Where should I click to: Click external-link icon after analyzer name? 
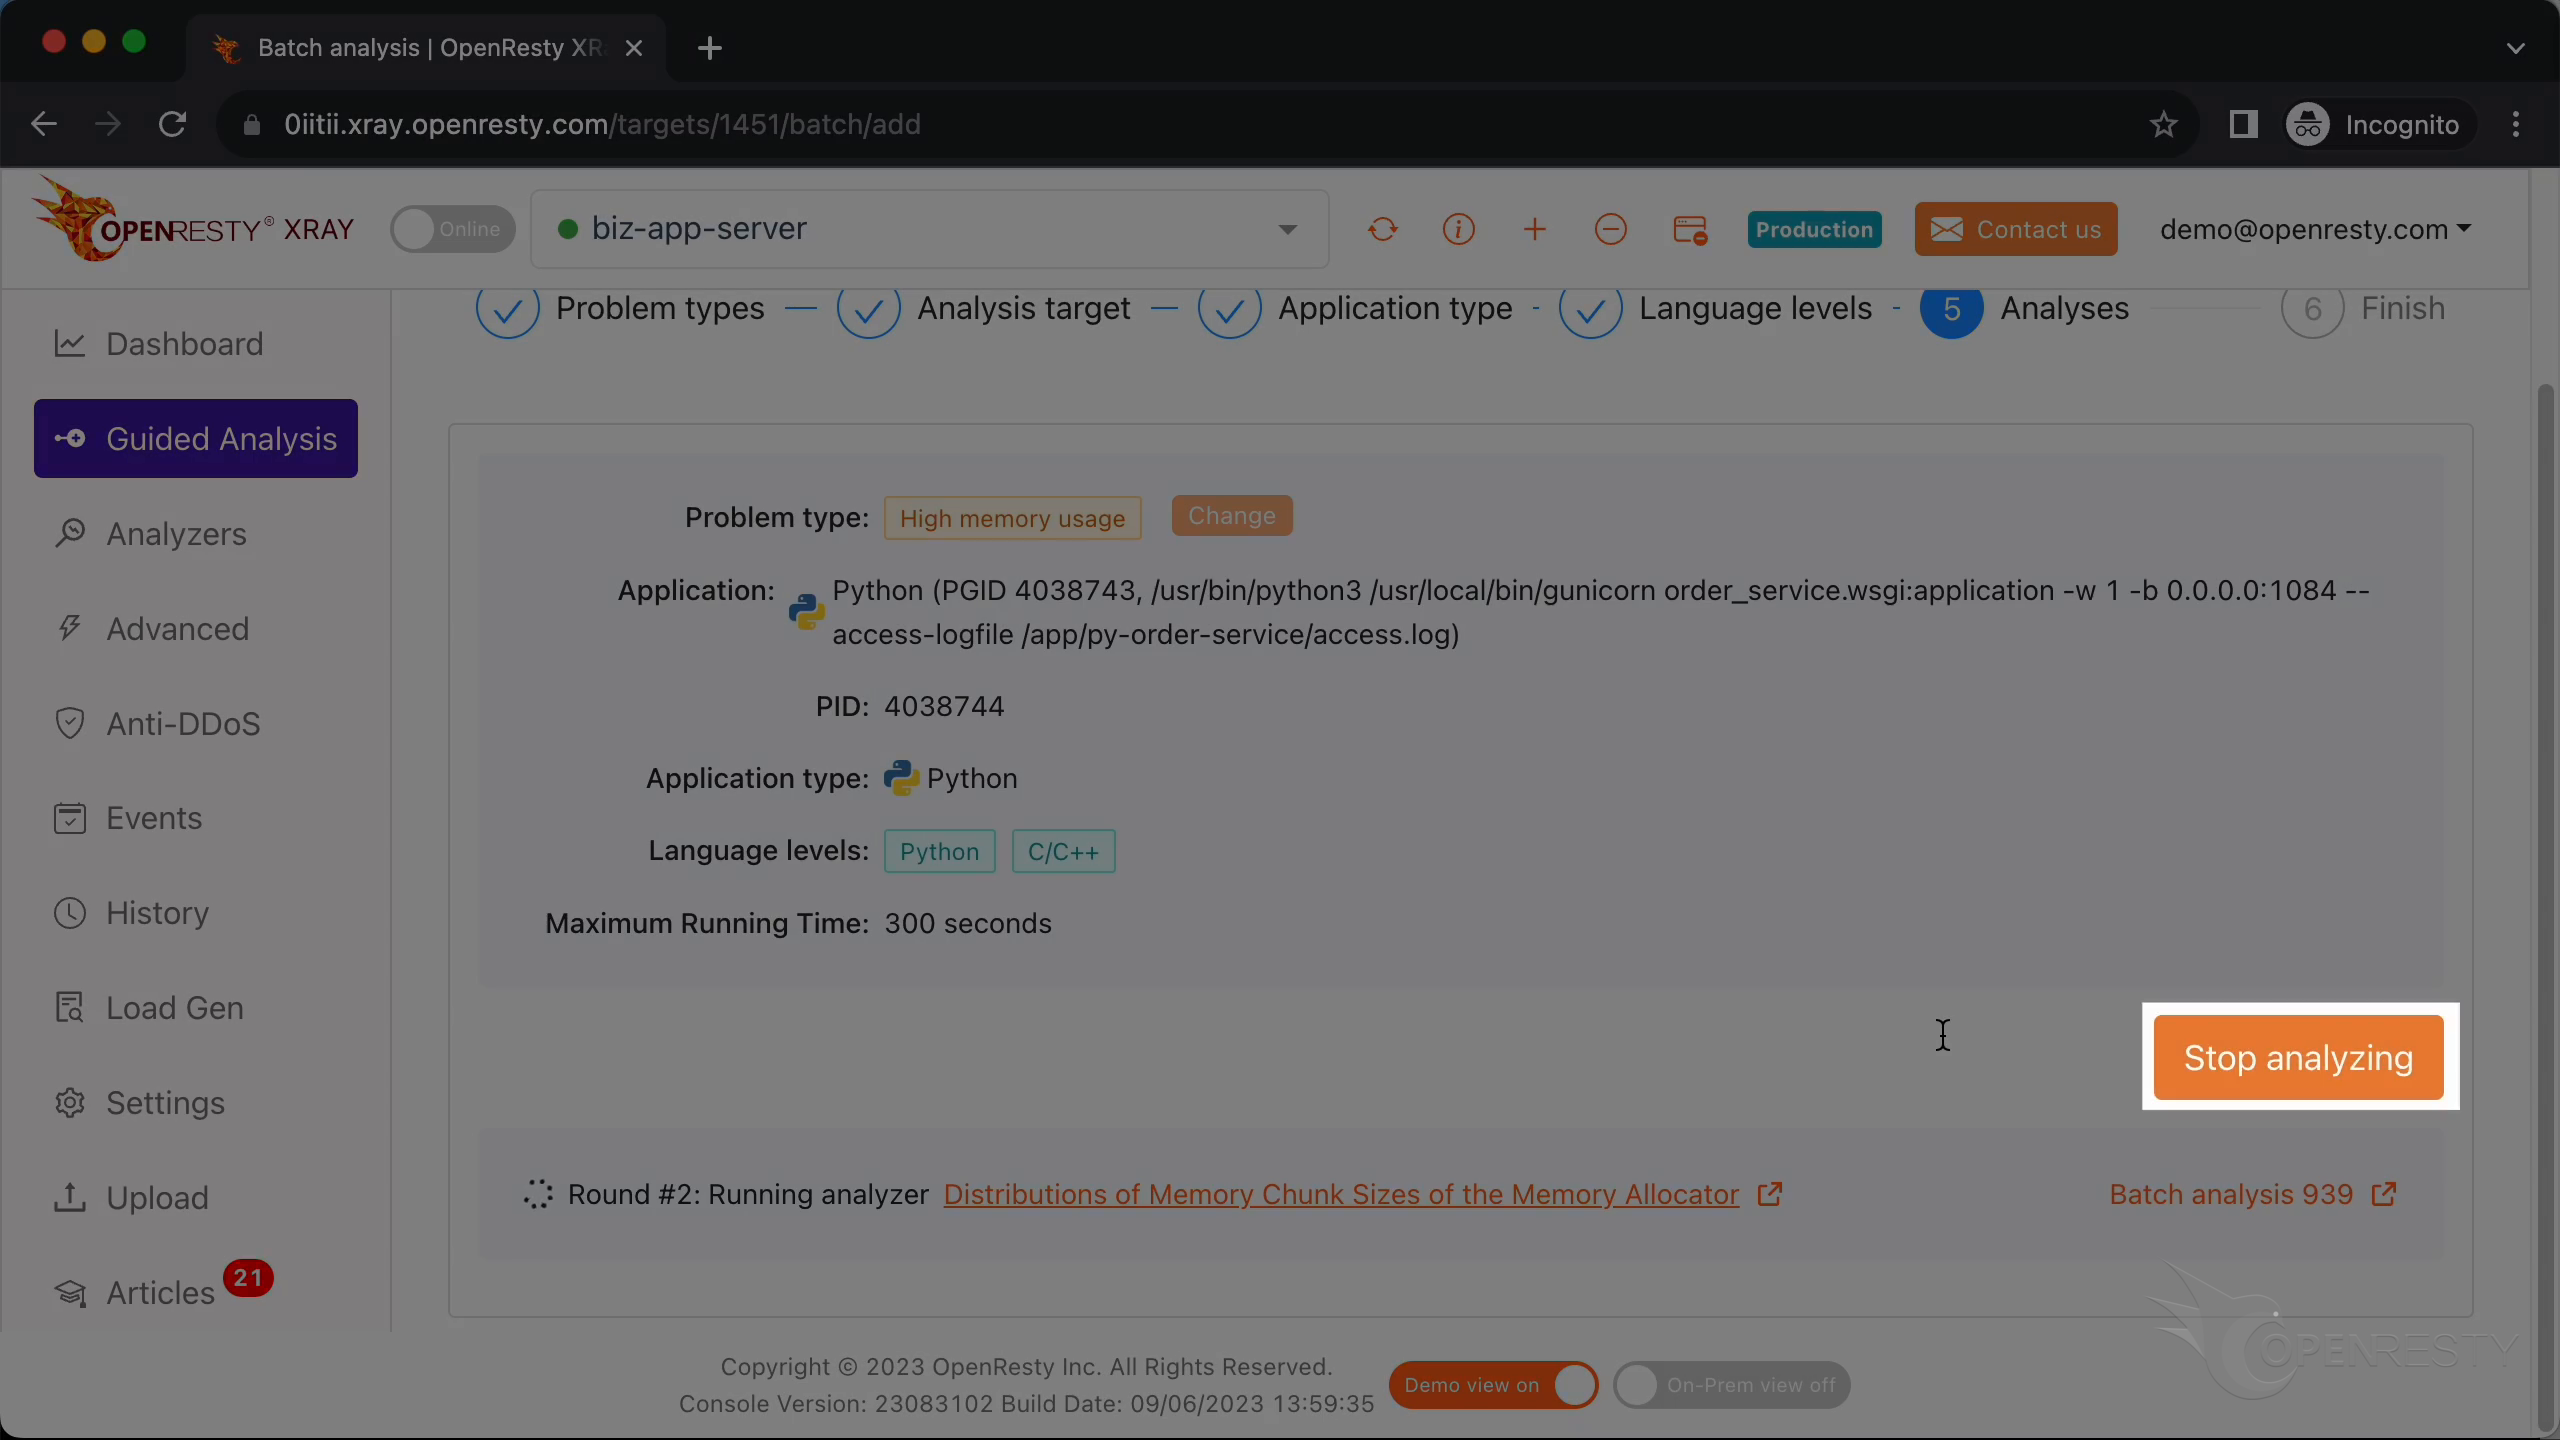[1769, 1194]
